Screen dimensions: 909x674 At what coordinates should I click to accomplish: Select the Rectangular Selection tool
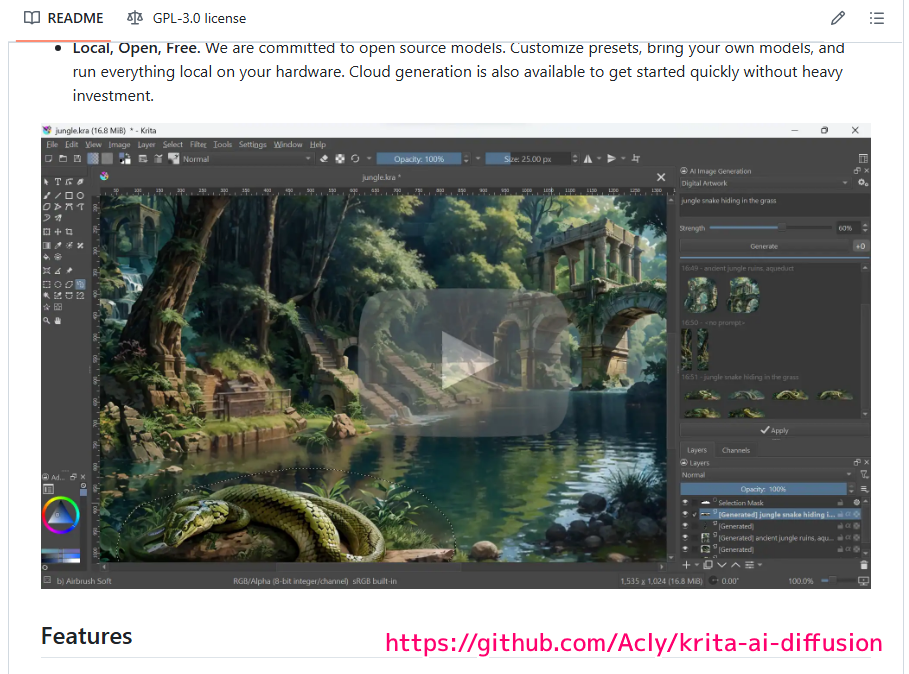click(x=47, y=285)
